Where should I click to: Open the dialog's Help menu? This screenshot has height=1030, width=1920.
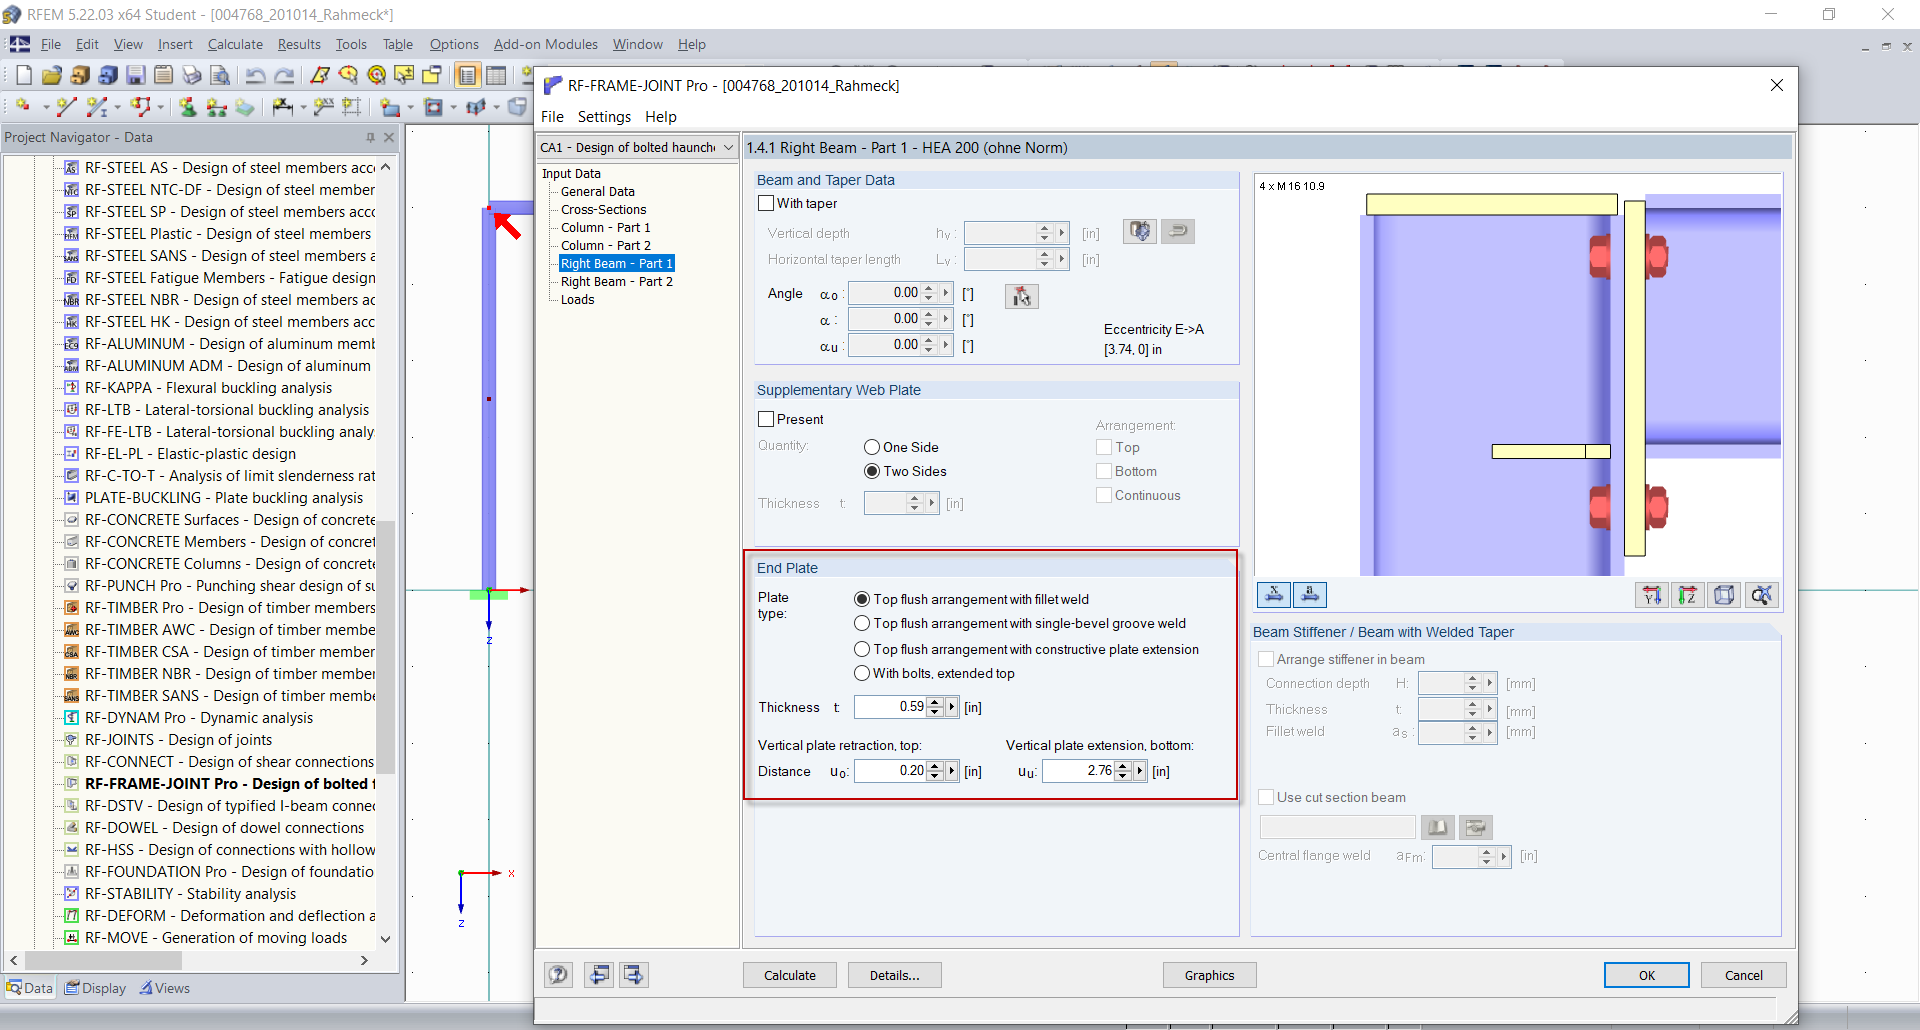pos(660,117)
